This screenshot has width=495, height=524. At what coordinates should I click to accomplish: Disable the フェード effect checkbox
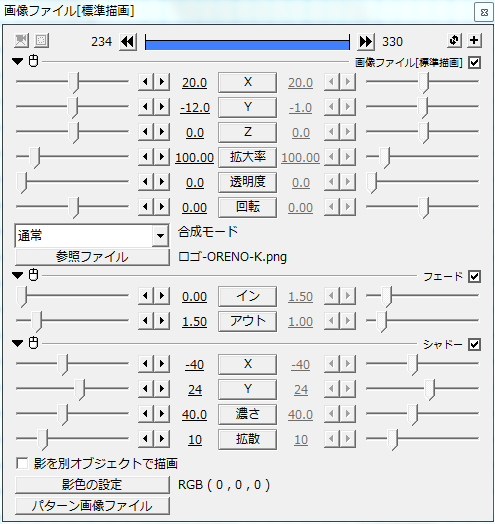pyautogui.click(x=475, y=276)
